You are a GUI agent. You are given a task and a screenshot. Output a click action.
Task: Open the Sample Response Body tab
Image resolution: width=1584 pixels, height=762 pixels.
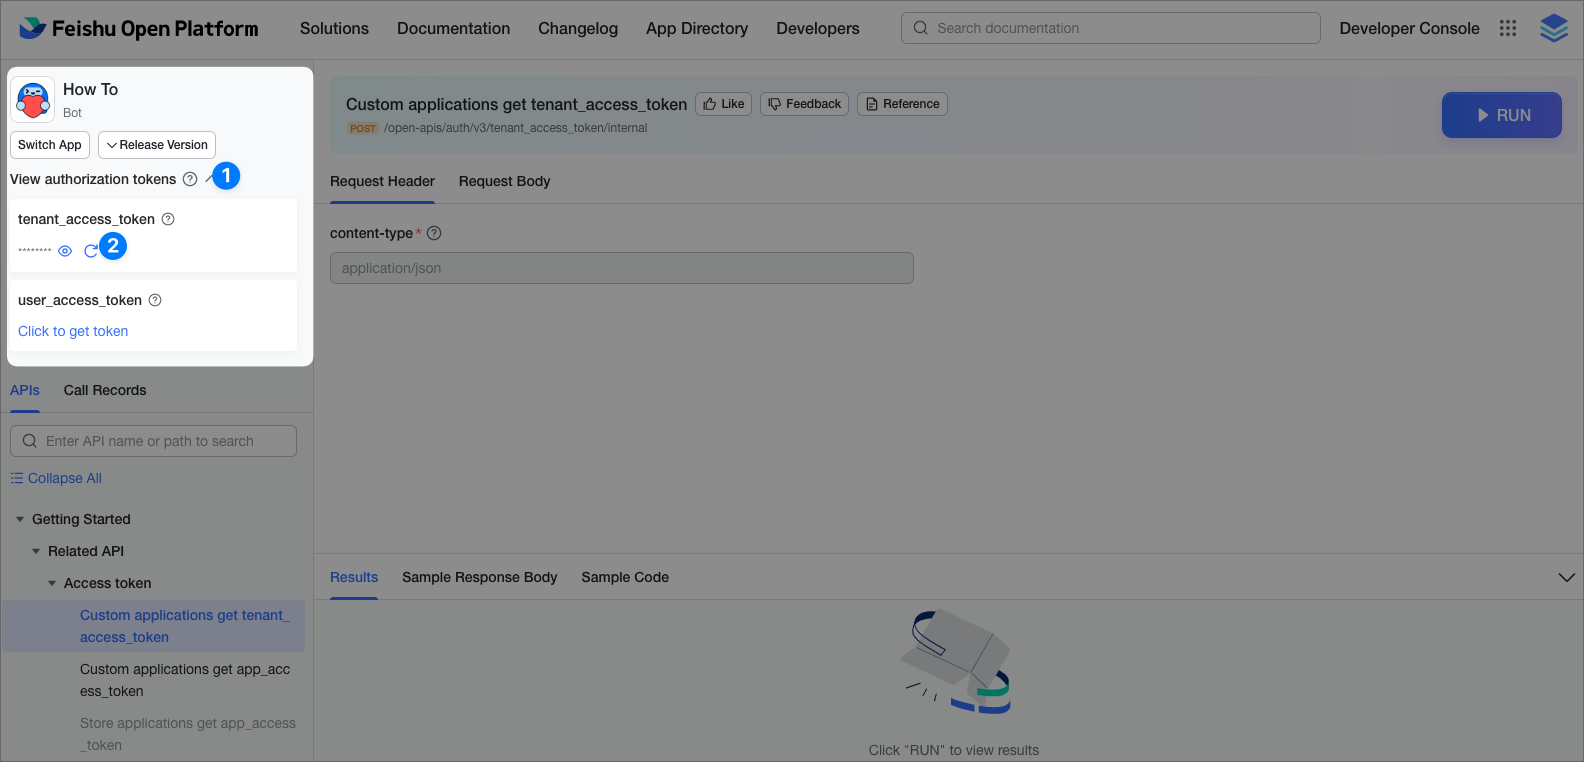pos(480,577)
